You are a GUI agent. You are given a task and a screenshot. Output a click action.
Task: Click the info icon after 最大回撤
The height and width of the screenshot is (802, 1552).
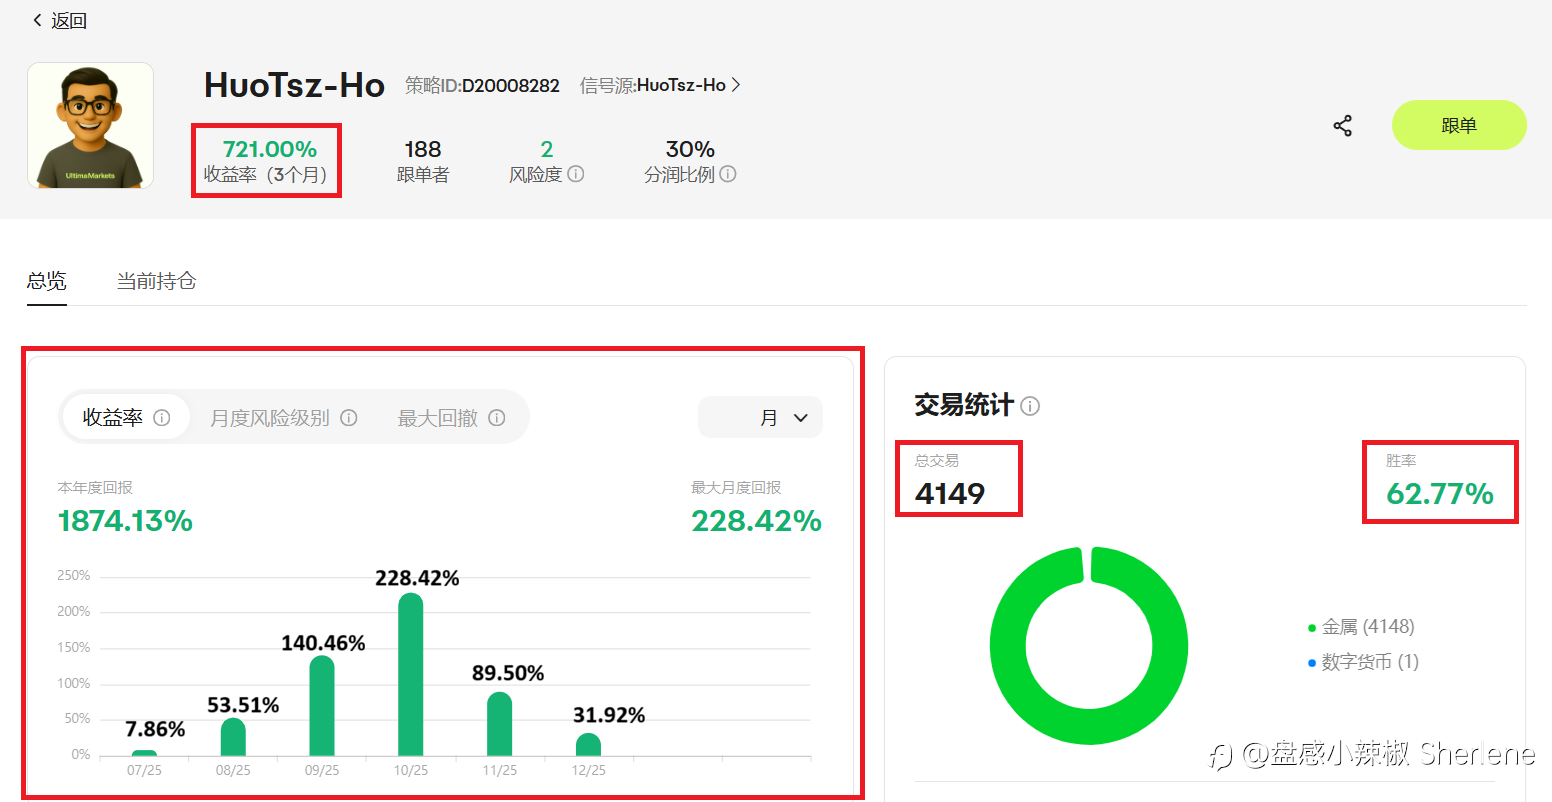click(497, 418)
